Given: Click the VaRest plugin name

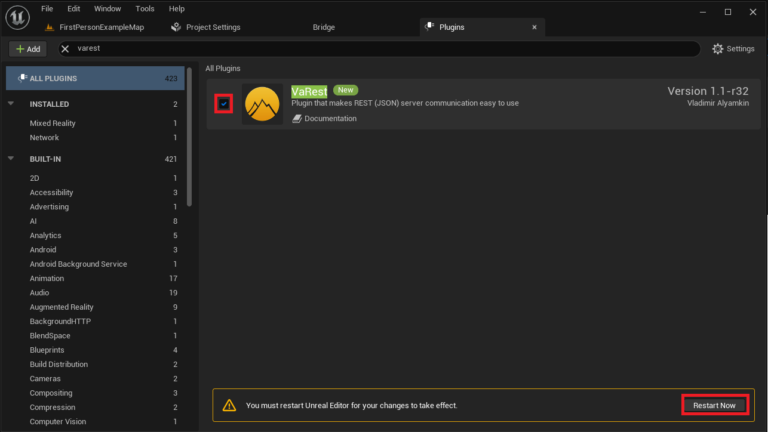Looking at the screenshot, I should (x=309, y=92).
